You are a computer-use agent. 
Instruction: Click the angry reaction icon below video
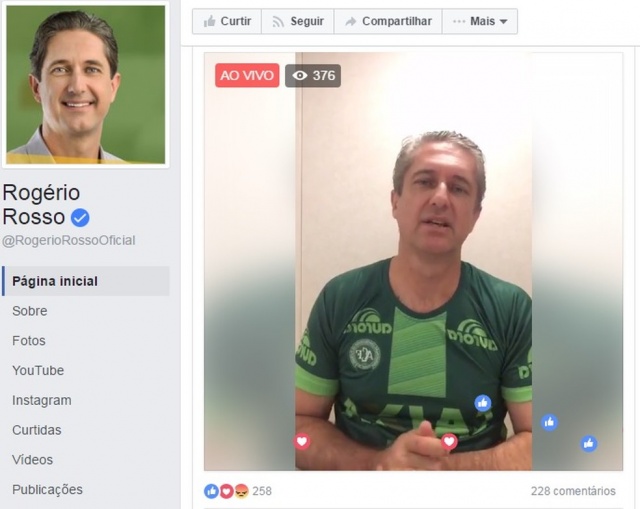242,491
